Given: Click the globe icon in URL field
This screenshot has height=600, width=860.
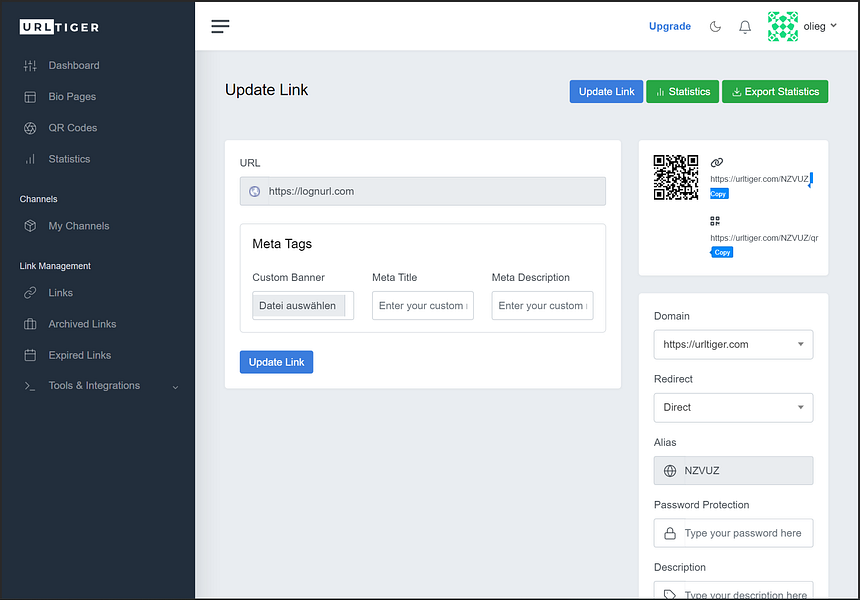Looking at the screenshot, I should click(254, 191).
